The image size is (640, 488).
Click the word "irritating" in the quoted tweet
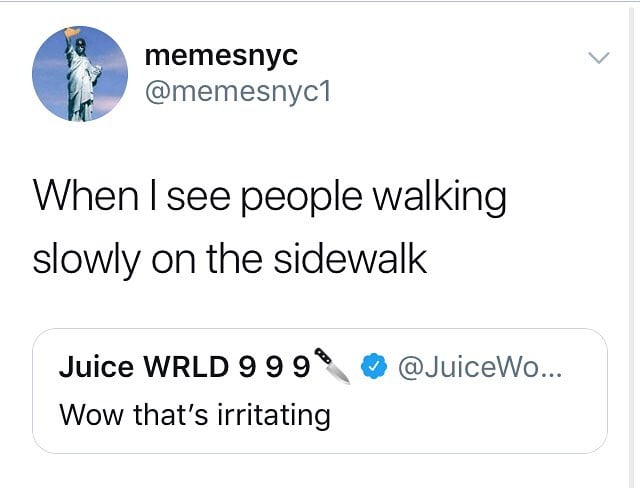(273, 415)
